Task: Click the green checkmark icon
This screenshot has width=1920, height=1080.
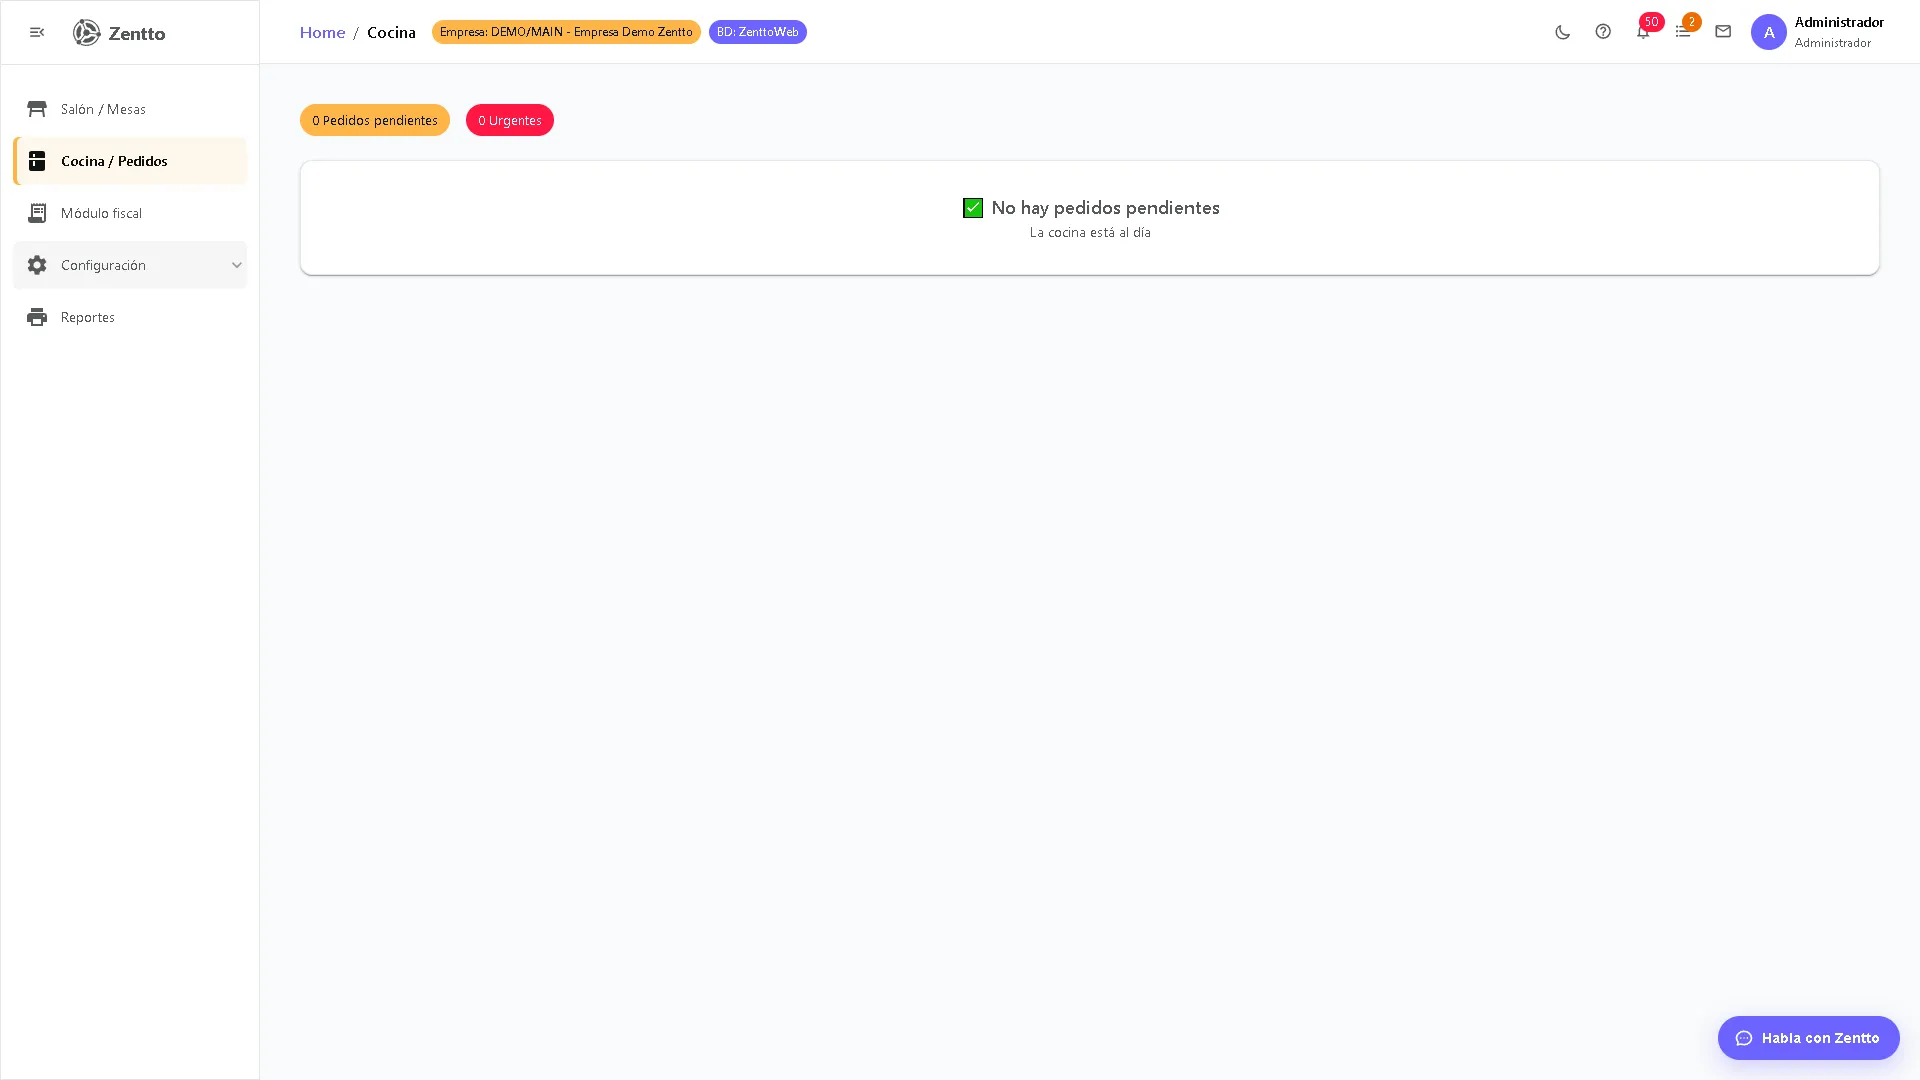Action: click(x=973, y=208)
